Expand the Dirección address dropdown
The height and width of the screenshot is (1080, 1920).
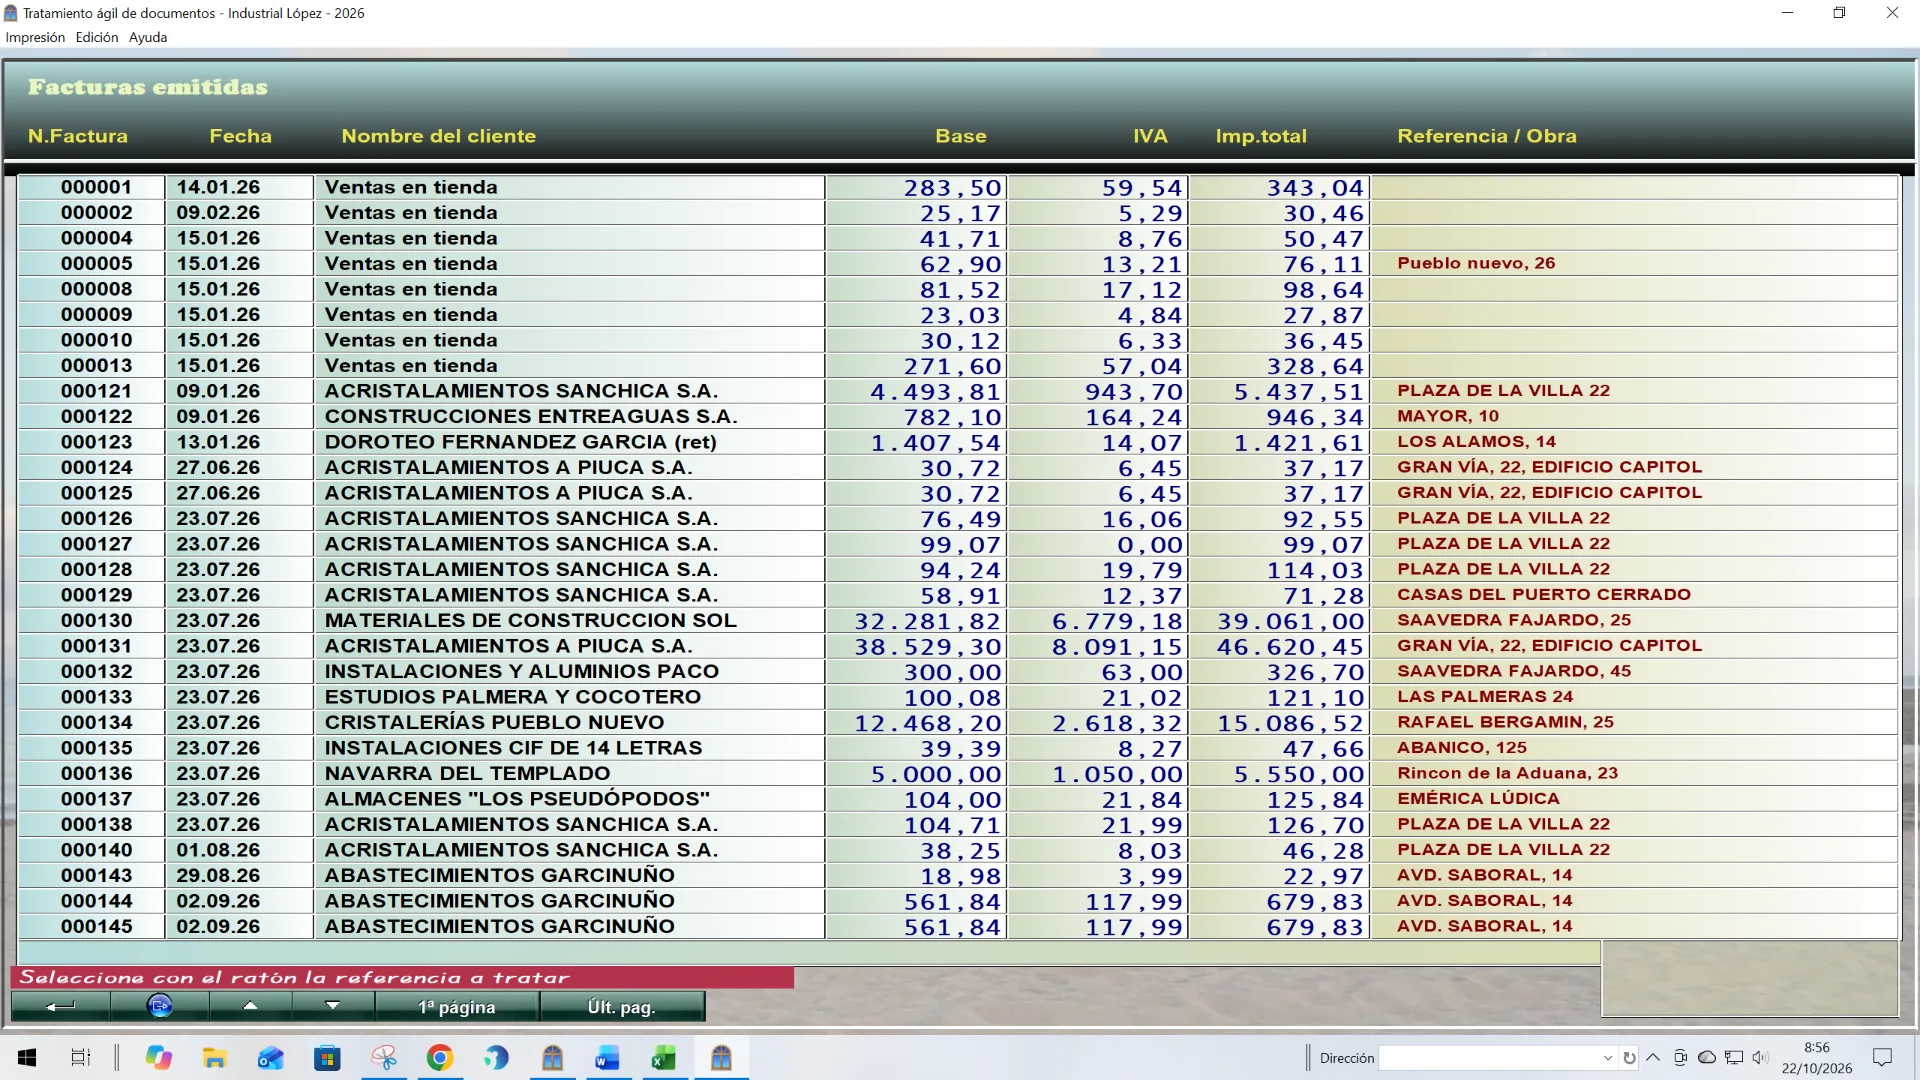(x=1607, y=1058)
